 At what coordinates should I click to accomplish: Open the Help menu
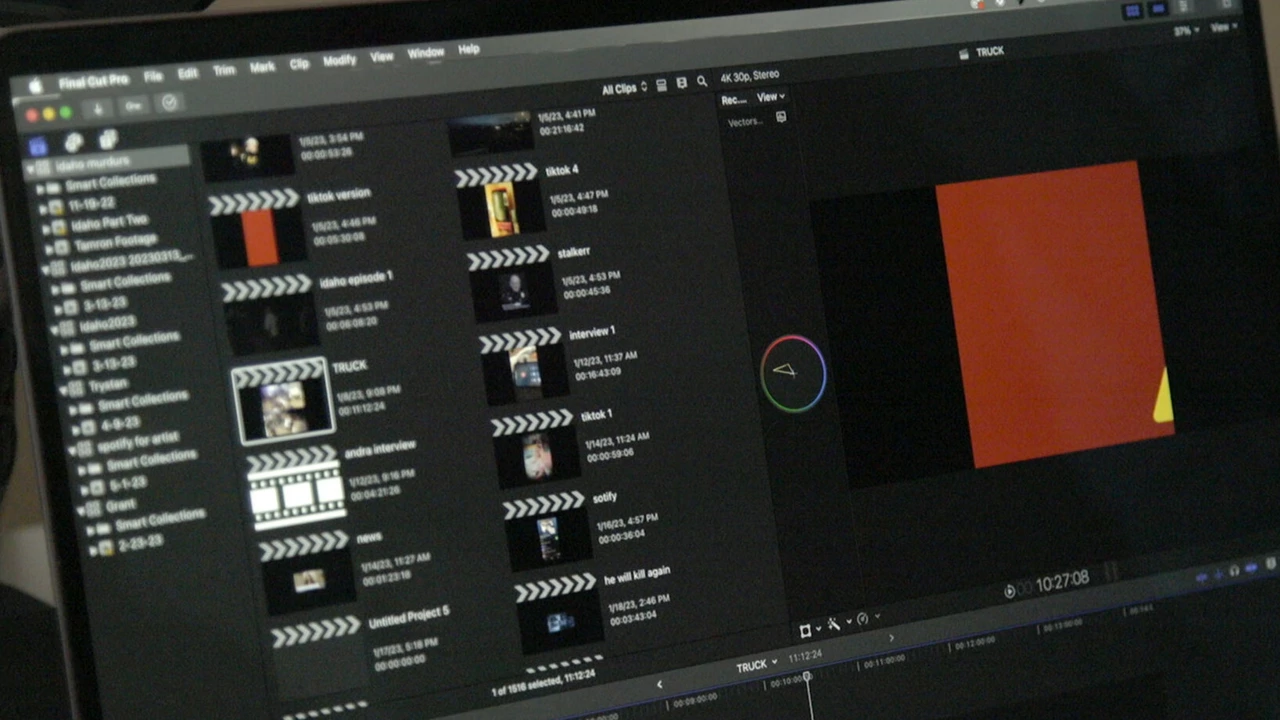tap(469, 49)
